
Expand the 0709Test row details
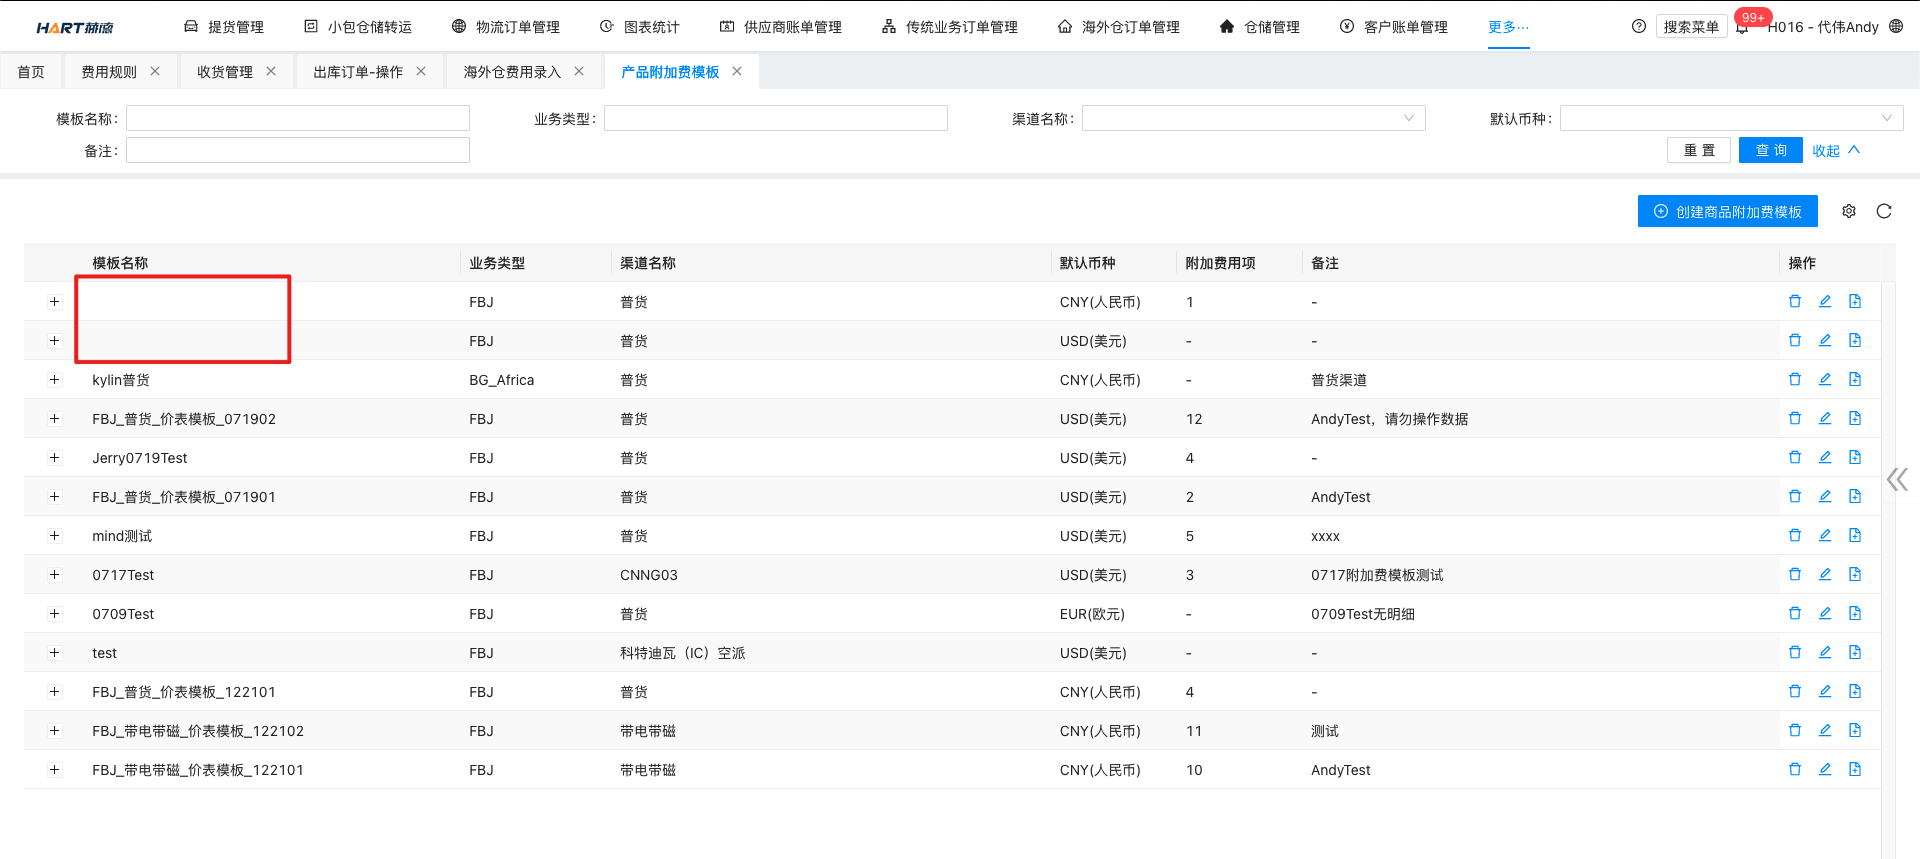click(54, 614)
